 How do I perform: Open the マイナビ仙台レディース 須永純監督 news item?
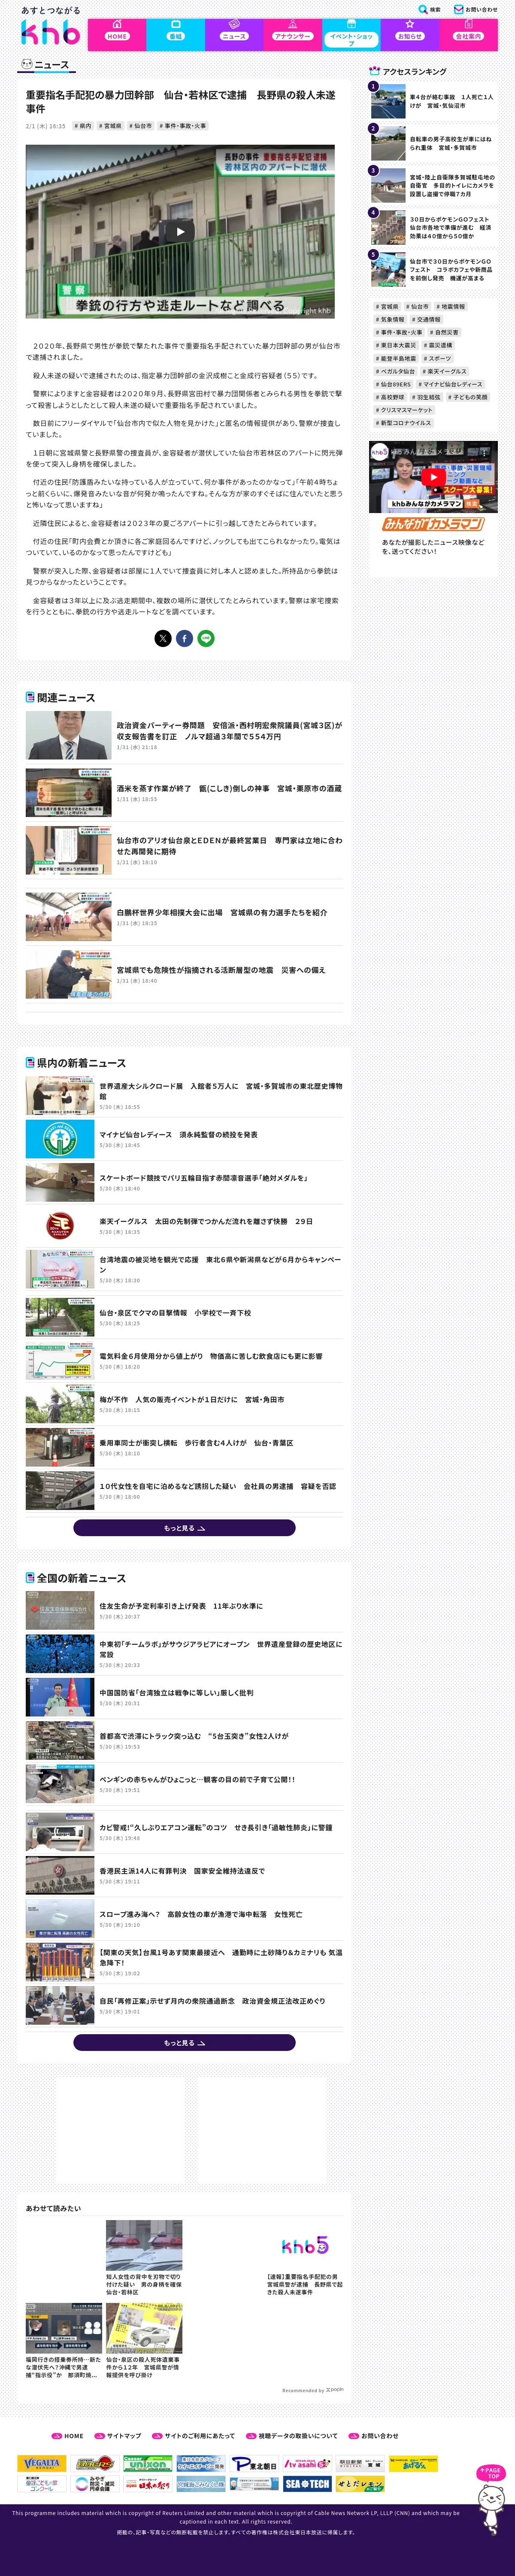pos(184,1139)
